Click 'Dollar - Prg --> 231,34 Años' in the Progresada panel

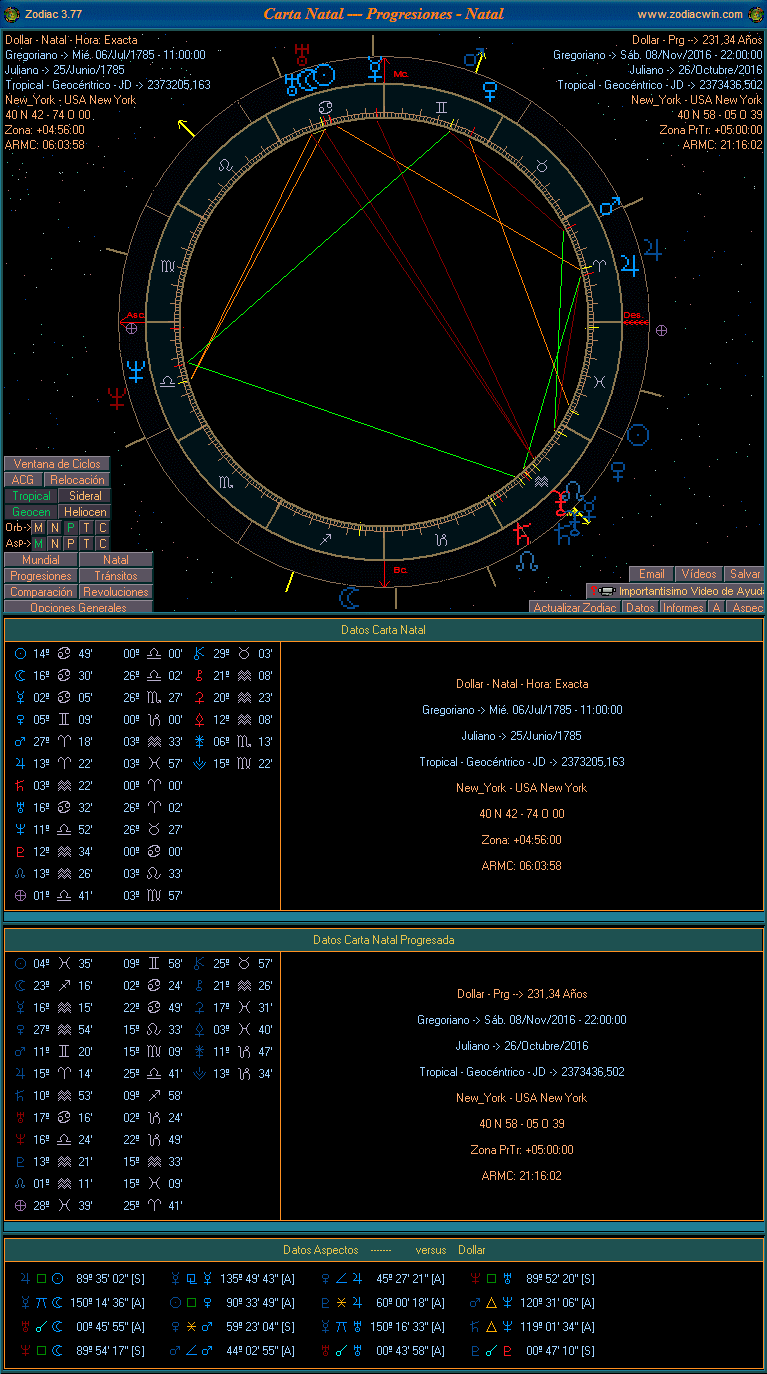[x=522, y=994]
